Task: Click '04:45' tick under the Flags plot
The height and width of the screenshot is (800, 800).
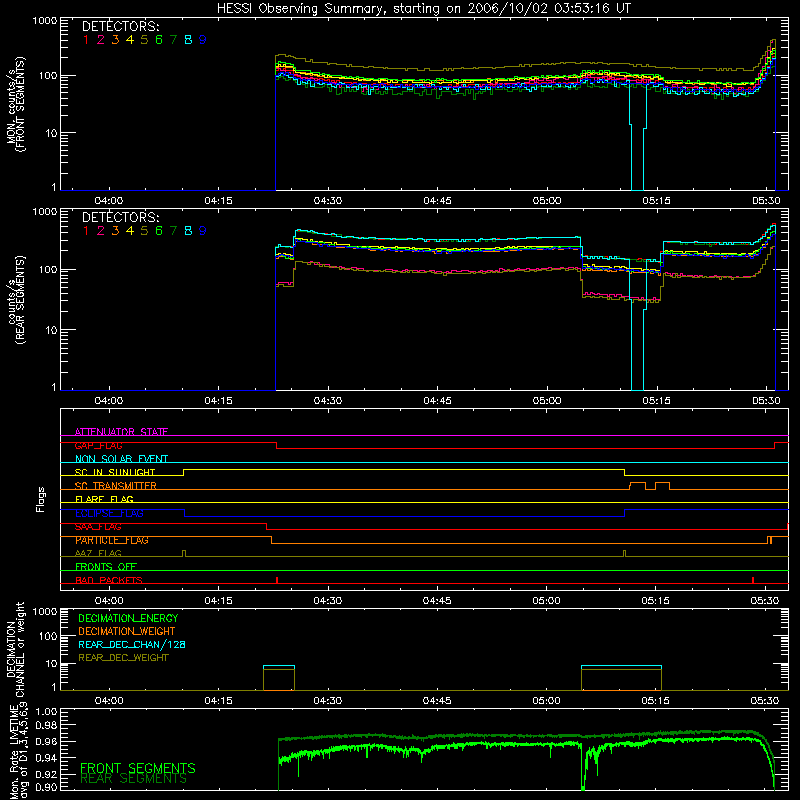Action: 437,601
